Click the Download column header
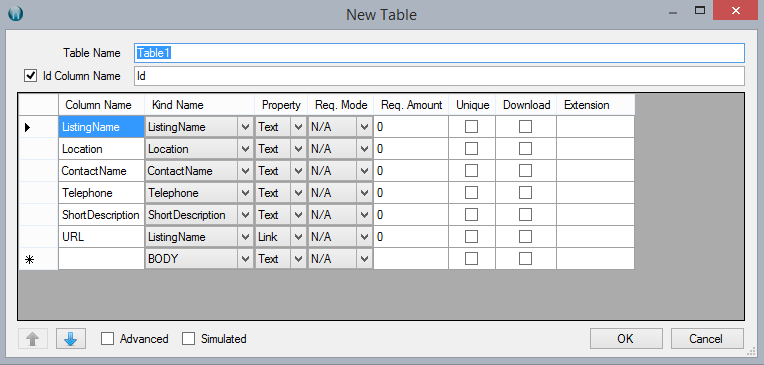Screen dimensions: 764x365 click(526, 105)
